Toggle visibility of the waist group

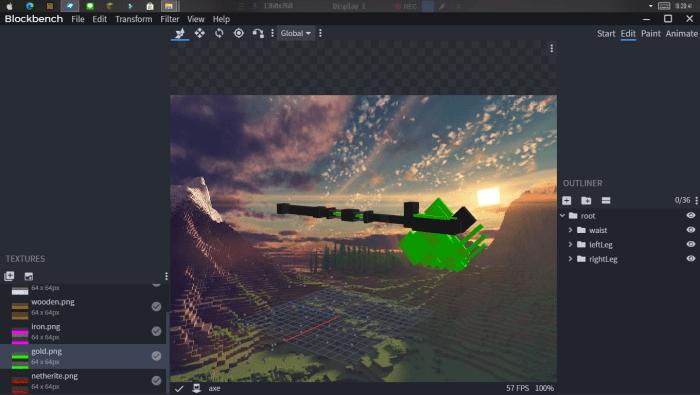point(691,230)
